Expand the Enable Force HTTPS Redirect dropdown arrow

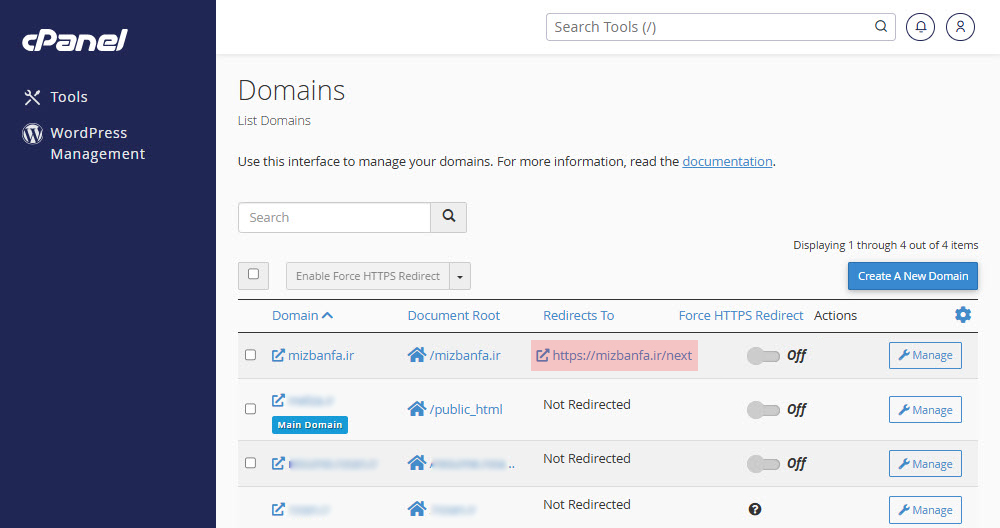(460, 276)
